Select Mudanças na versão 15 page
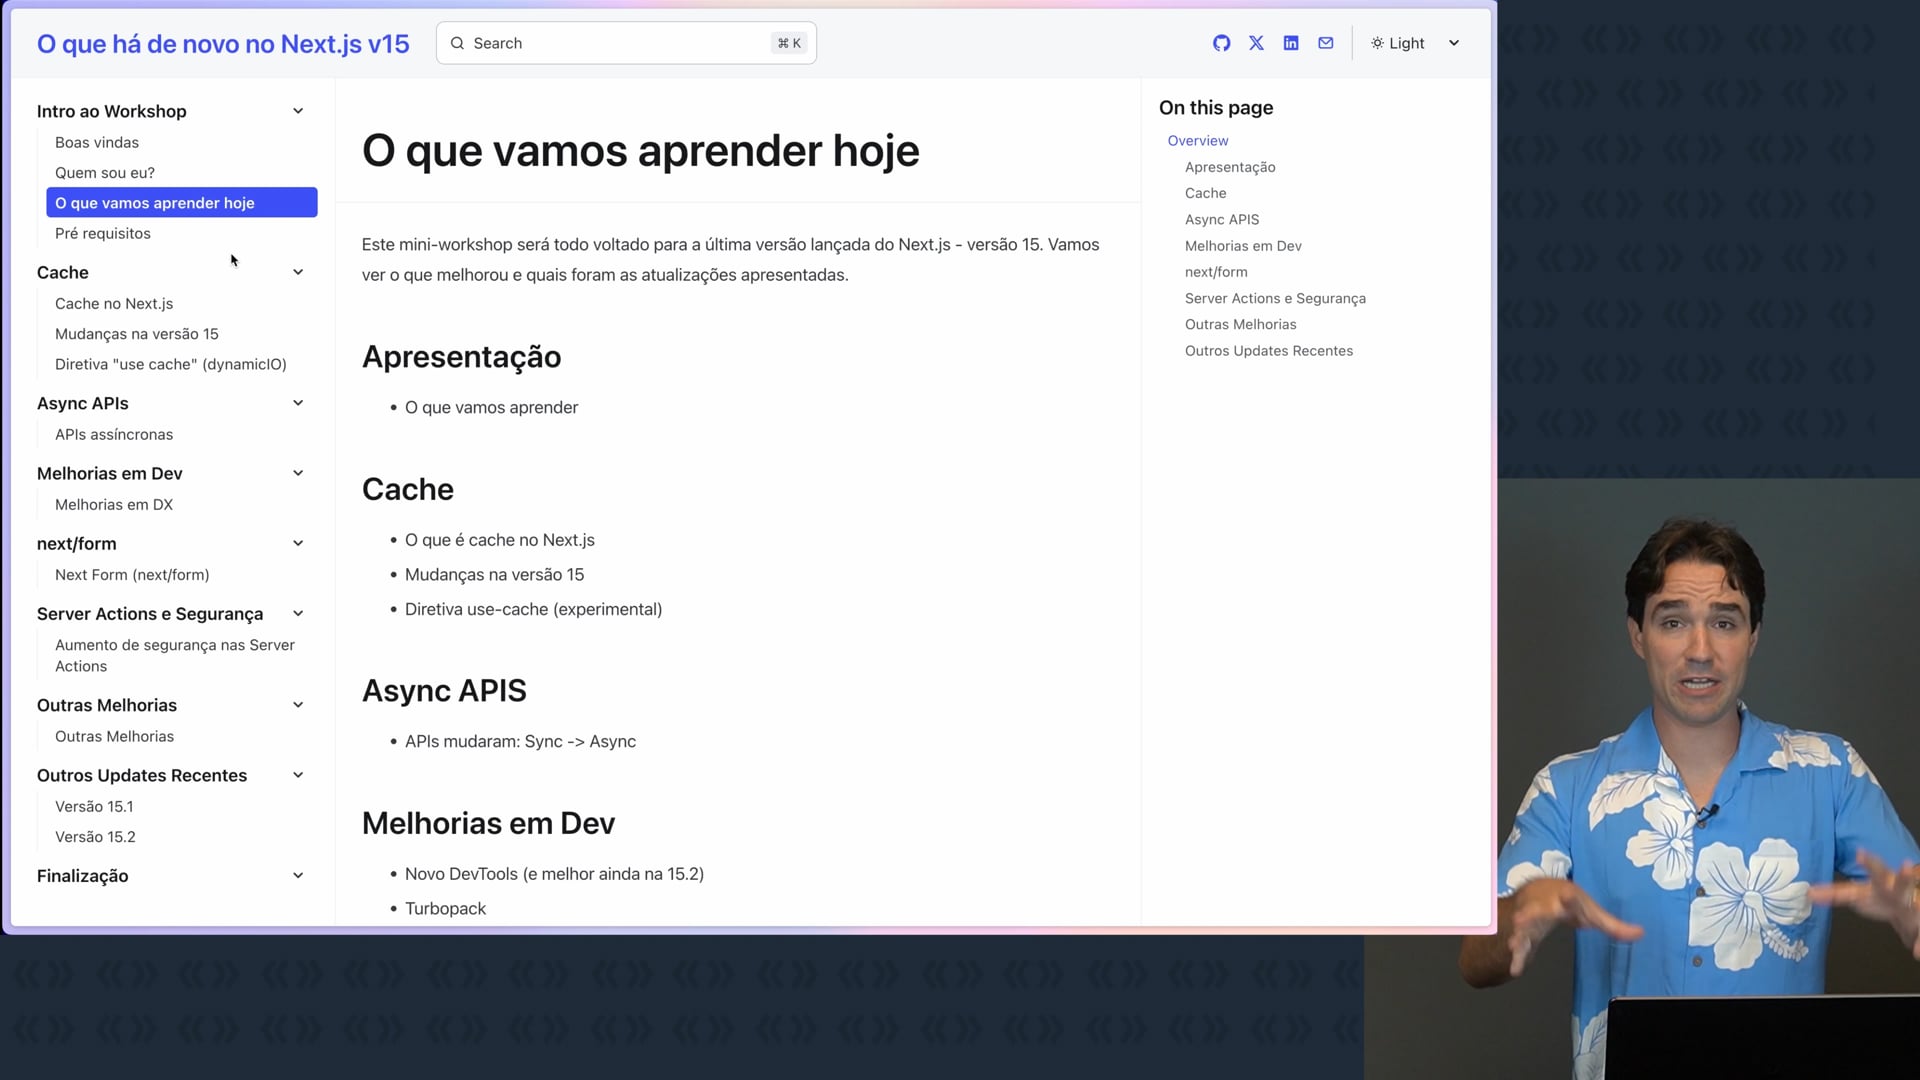The width and height of the screenshot is (1920, 1080). (x=137, y=334)
